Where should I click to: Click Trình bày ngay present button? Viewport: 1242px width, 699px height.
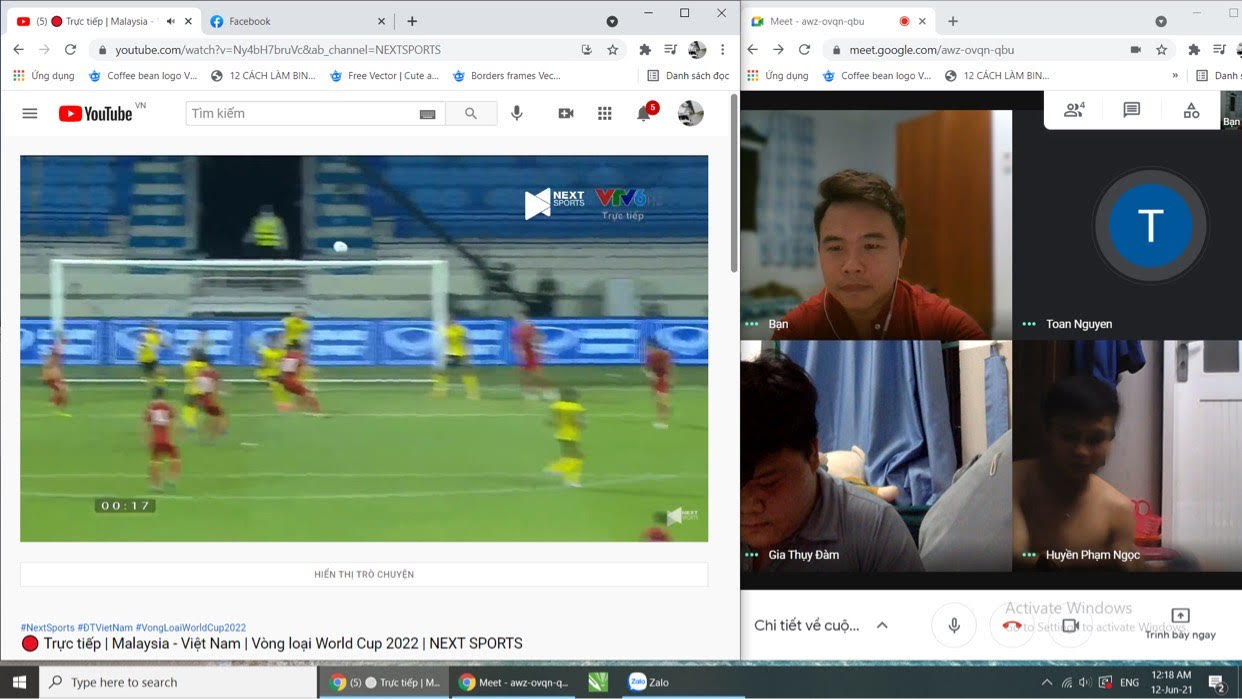point(1180,624)
